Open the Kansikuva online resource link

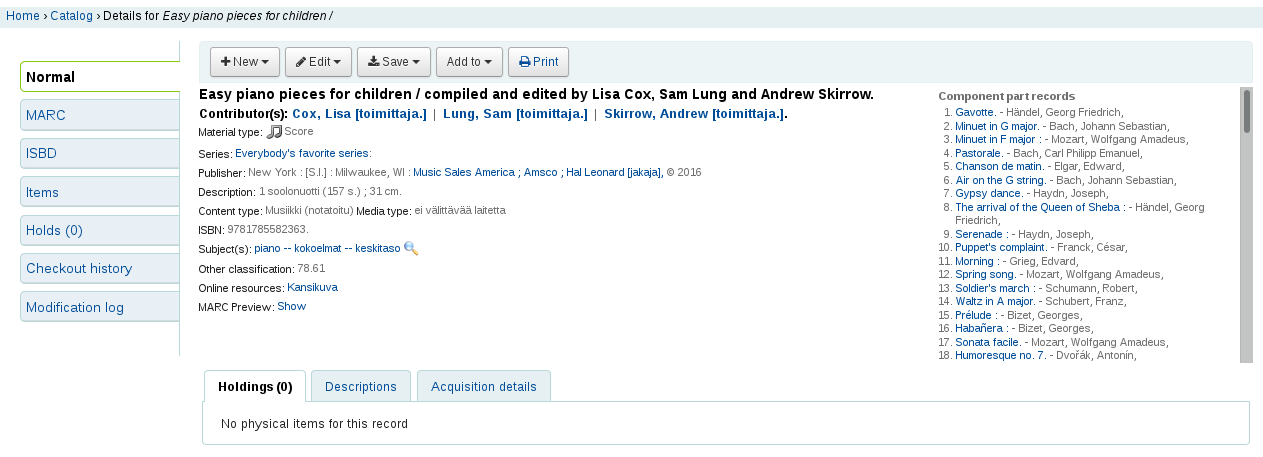click(312, 287)
